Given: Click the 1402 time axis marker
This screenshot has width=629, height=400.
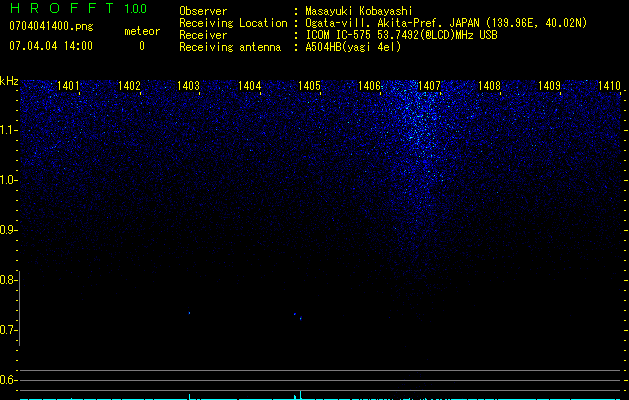Looking at the screenshot, I should tap(129, 85).
